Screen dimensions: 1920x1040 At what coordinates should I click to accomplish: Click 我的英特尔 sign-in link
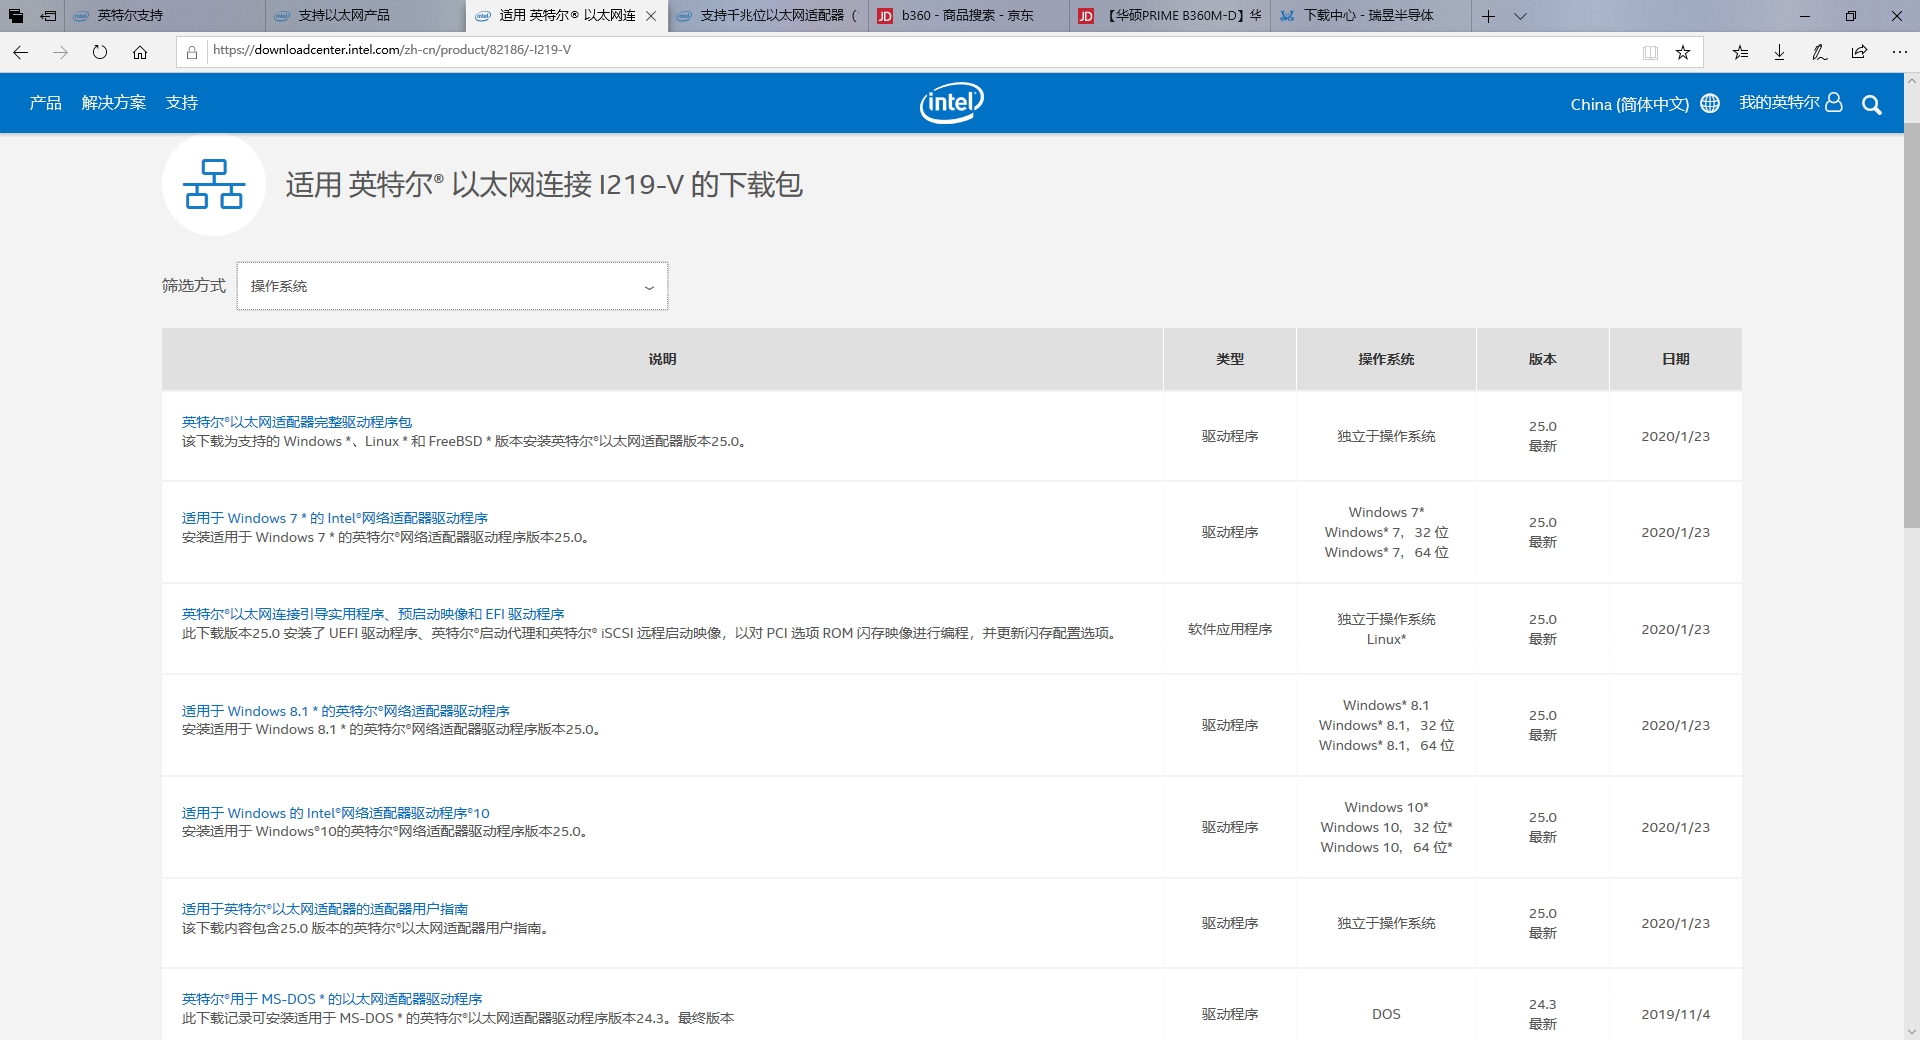pyautogui.click(x=1779, y=102)
